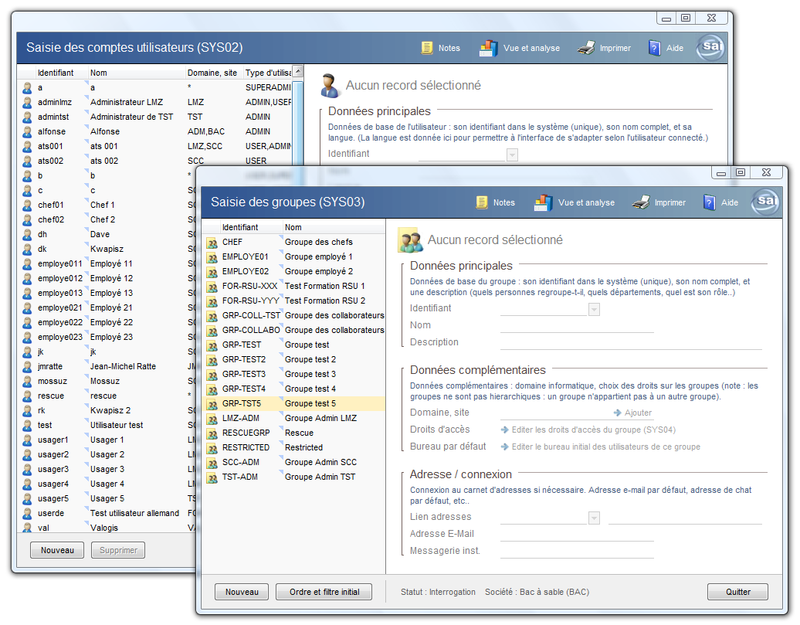Click the Aide icon in SYS02 window
The width and height of the screenshot is (800, 625).
[x=655, y=47]
